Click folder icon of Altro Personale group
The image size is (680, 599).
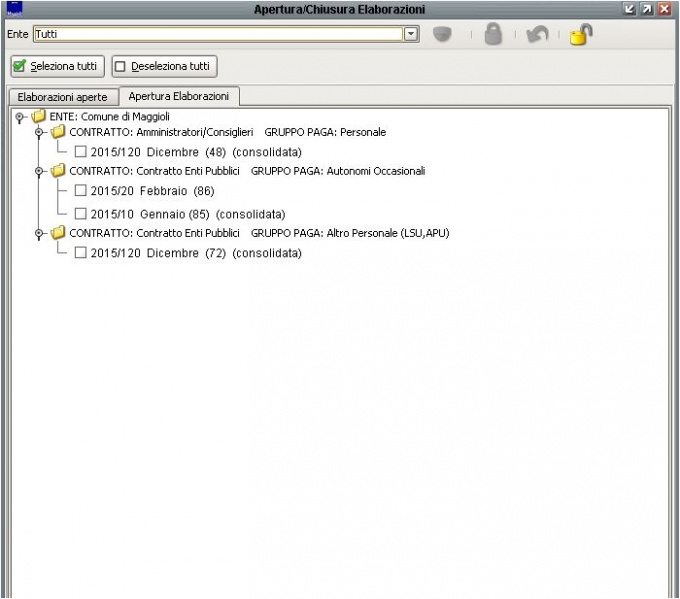58,232
